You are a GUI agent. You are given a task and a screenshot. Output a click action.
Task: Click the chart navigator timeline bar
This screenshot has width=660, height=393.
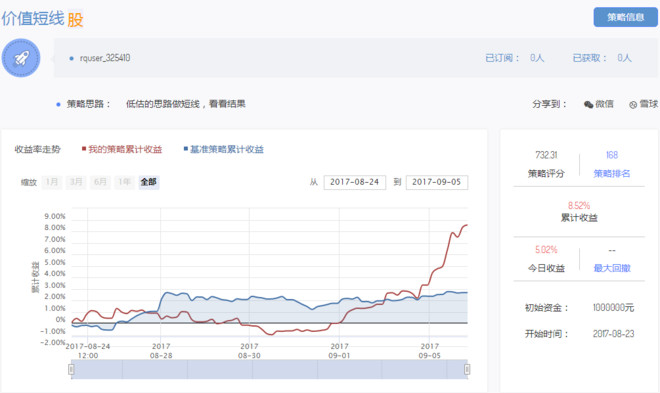(x=269, y=369)
